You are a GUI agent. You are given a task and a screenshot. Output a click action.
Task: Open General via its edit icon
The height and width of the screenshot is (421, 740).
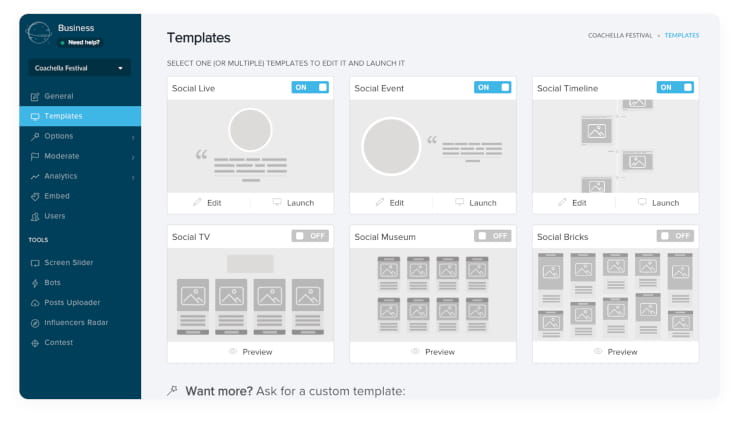[x=35, y=97]
